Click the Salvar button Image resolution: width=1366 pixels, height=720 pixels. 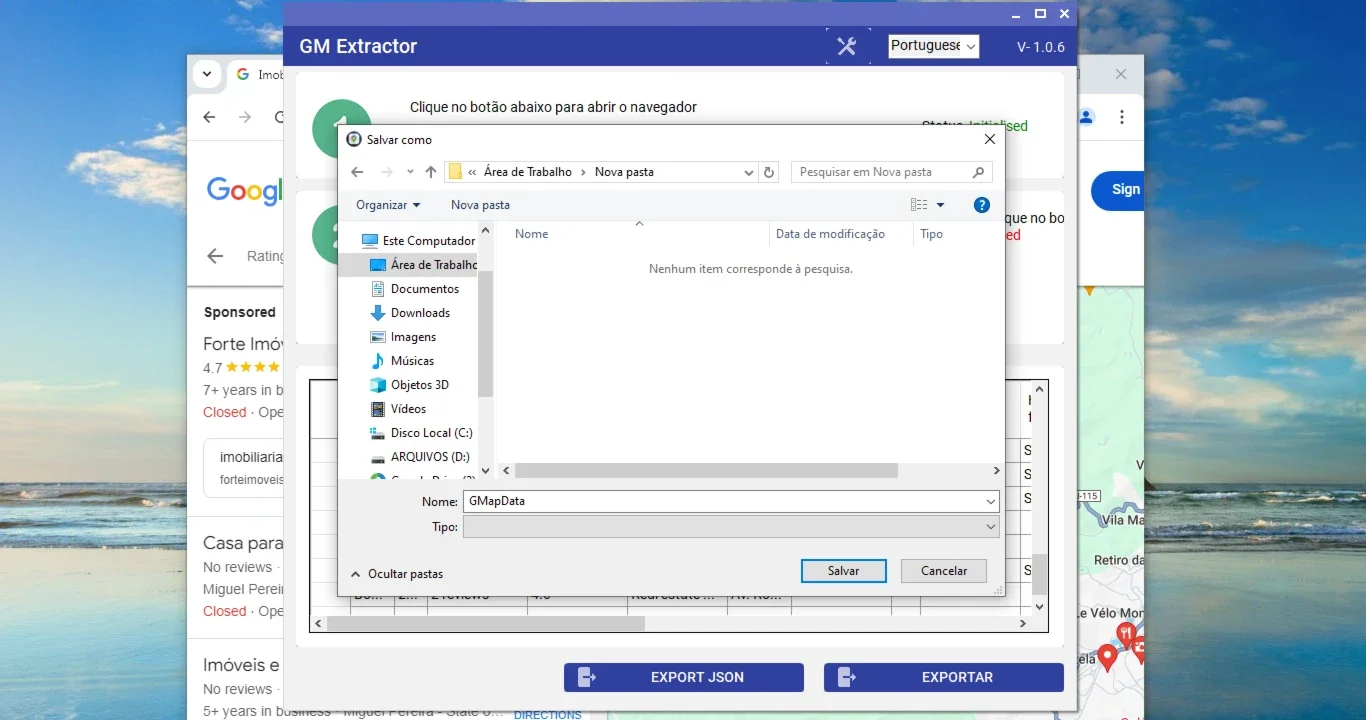click(x=844, y=571)
